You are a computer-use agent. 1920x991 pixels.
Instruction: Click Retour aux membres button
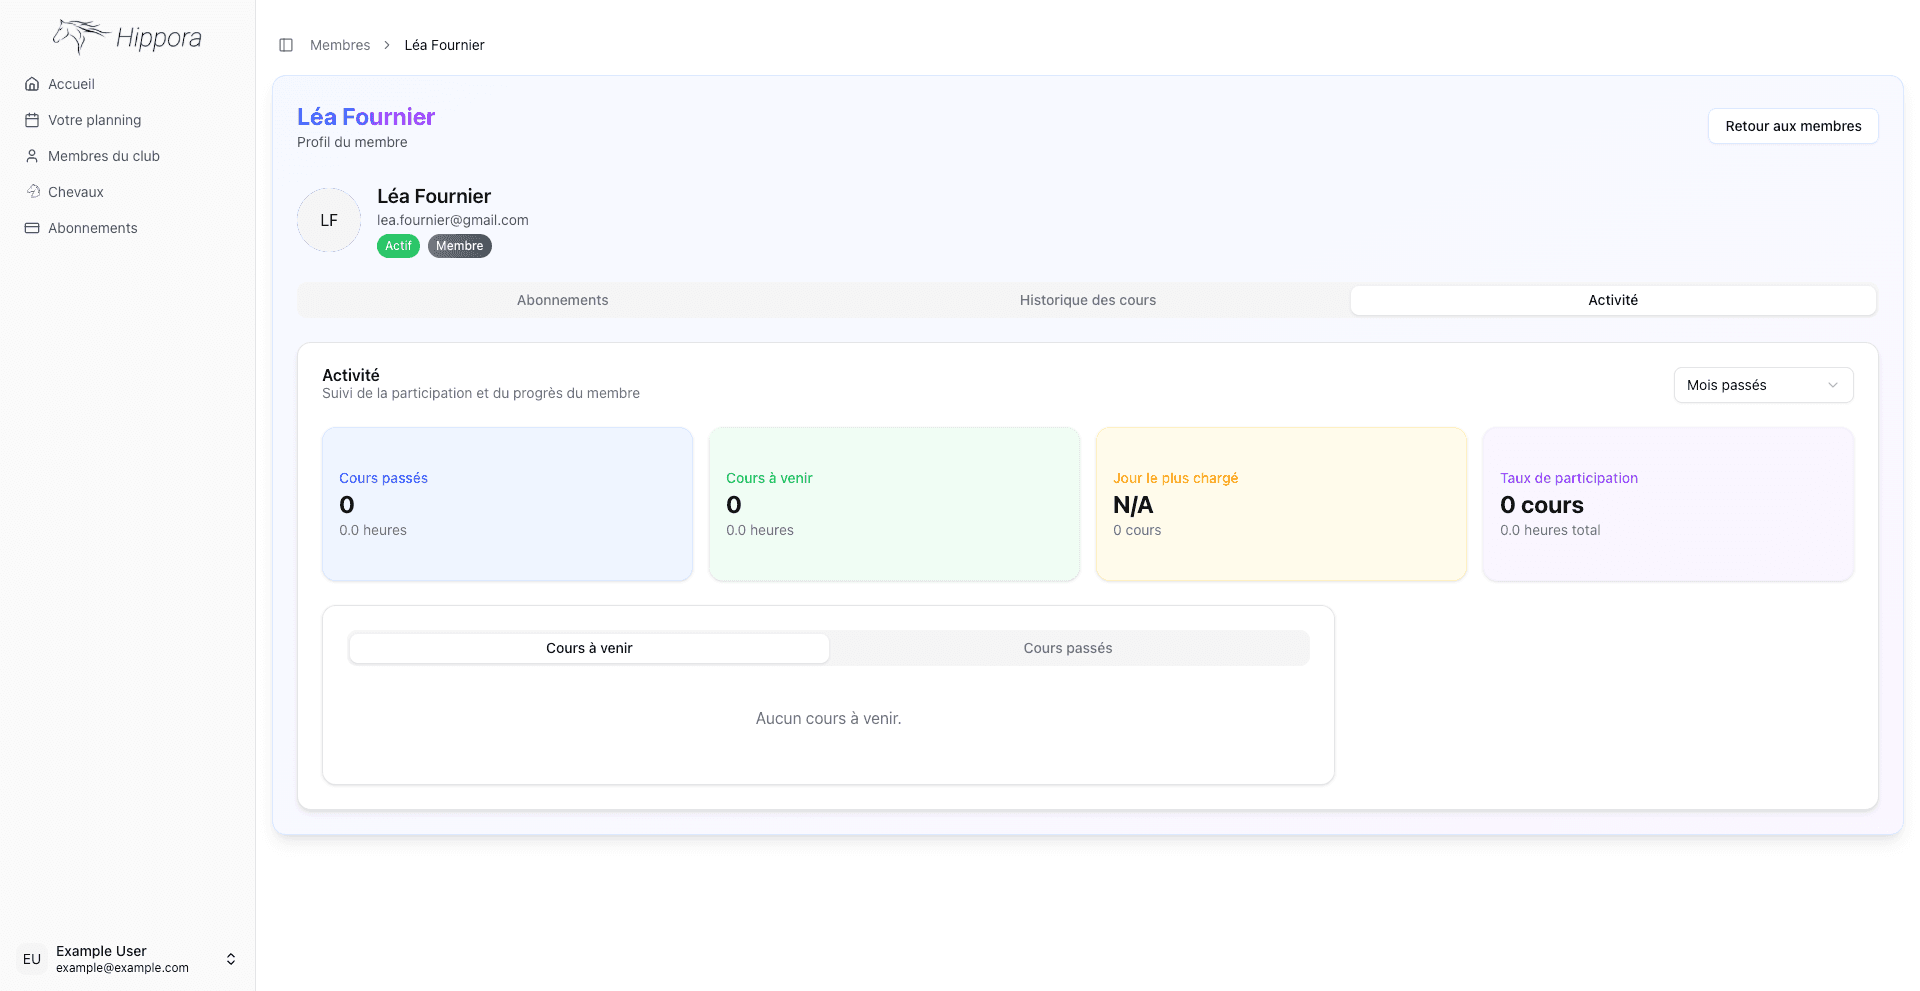[1792, 126]
